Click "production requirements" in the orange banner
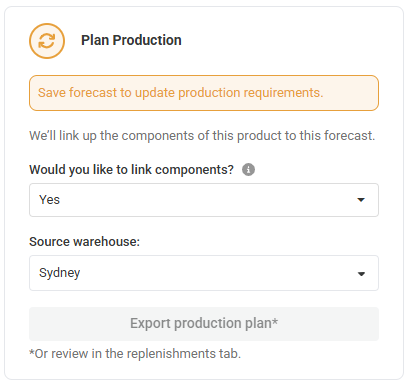Image resolution: width=410 pixels, height=387 pixels. tap(251, 93)
